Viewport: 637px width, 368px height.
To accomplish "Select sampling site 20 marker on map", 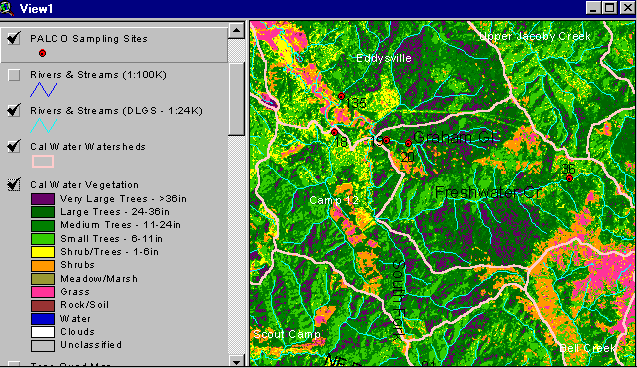I will click(x=408, y=143).
